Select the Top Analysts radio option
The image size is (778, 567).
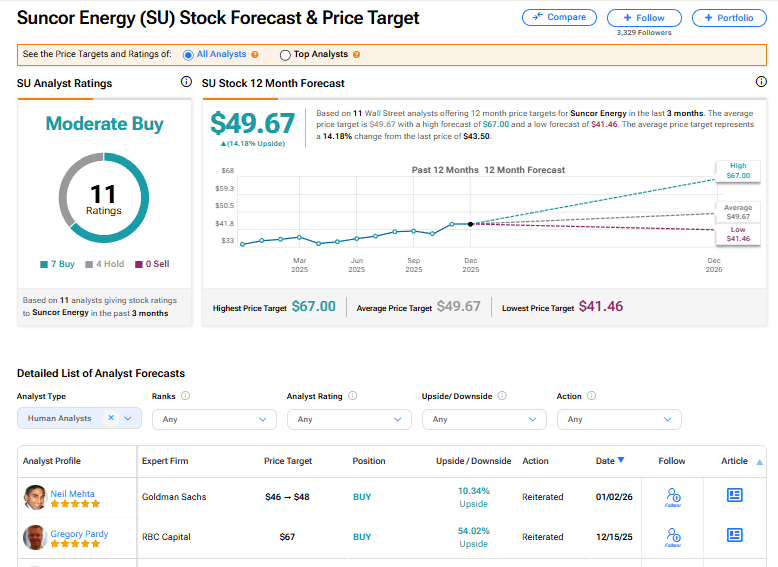coord(286,55)
